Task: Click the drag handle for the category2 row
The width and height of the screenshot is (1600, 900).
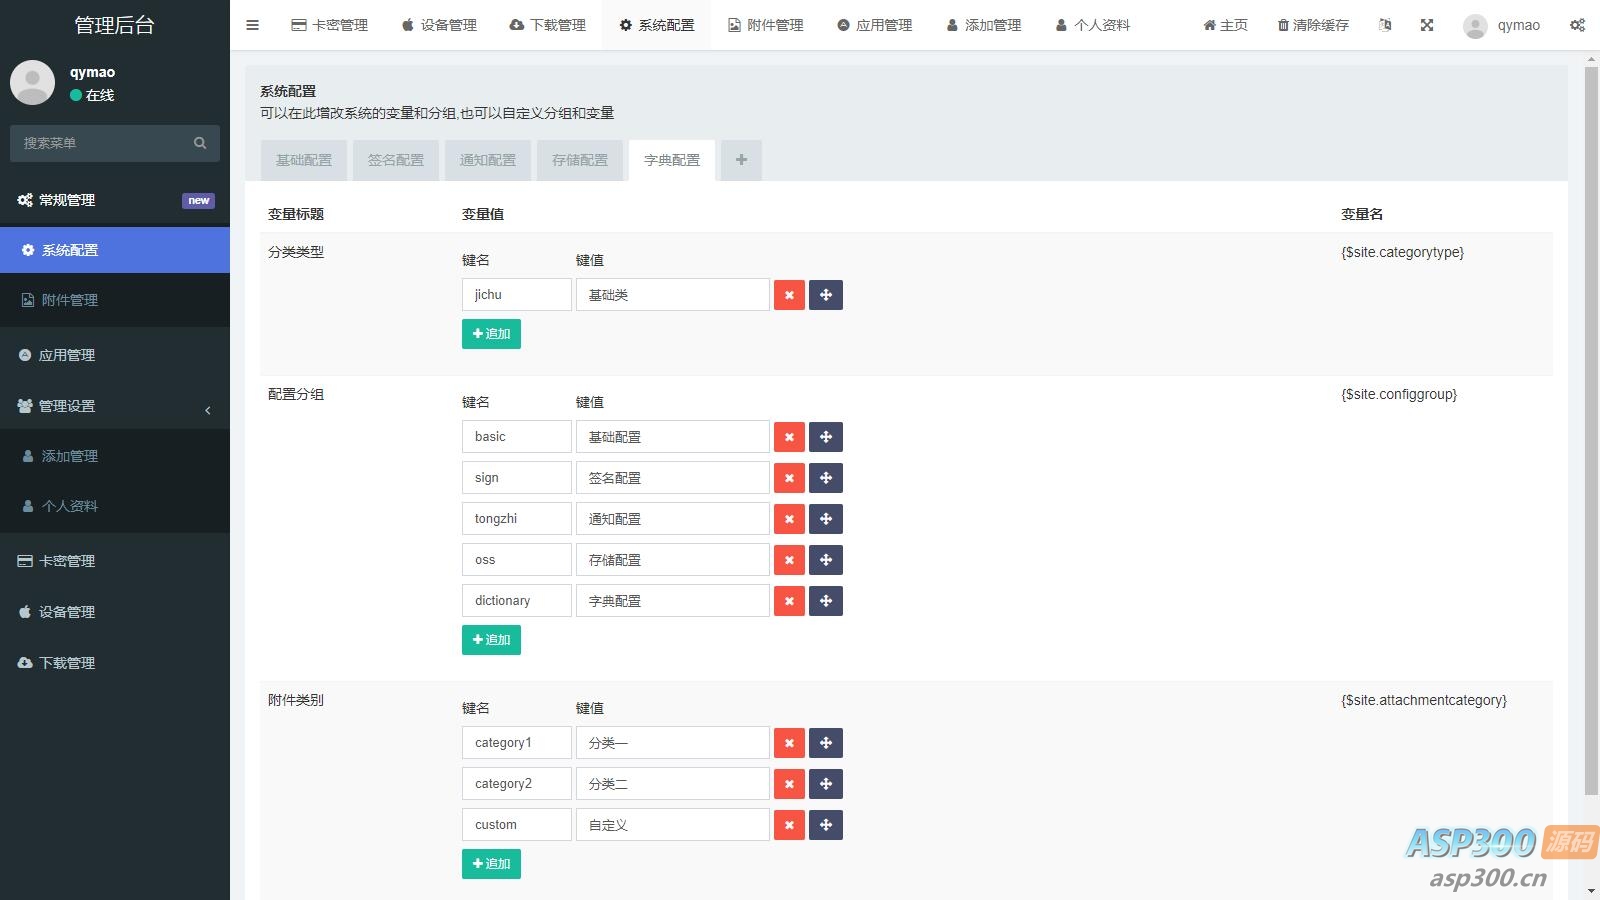Action: click(x=826, y=784)
